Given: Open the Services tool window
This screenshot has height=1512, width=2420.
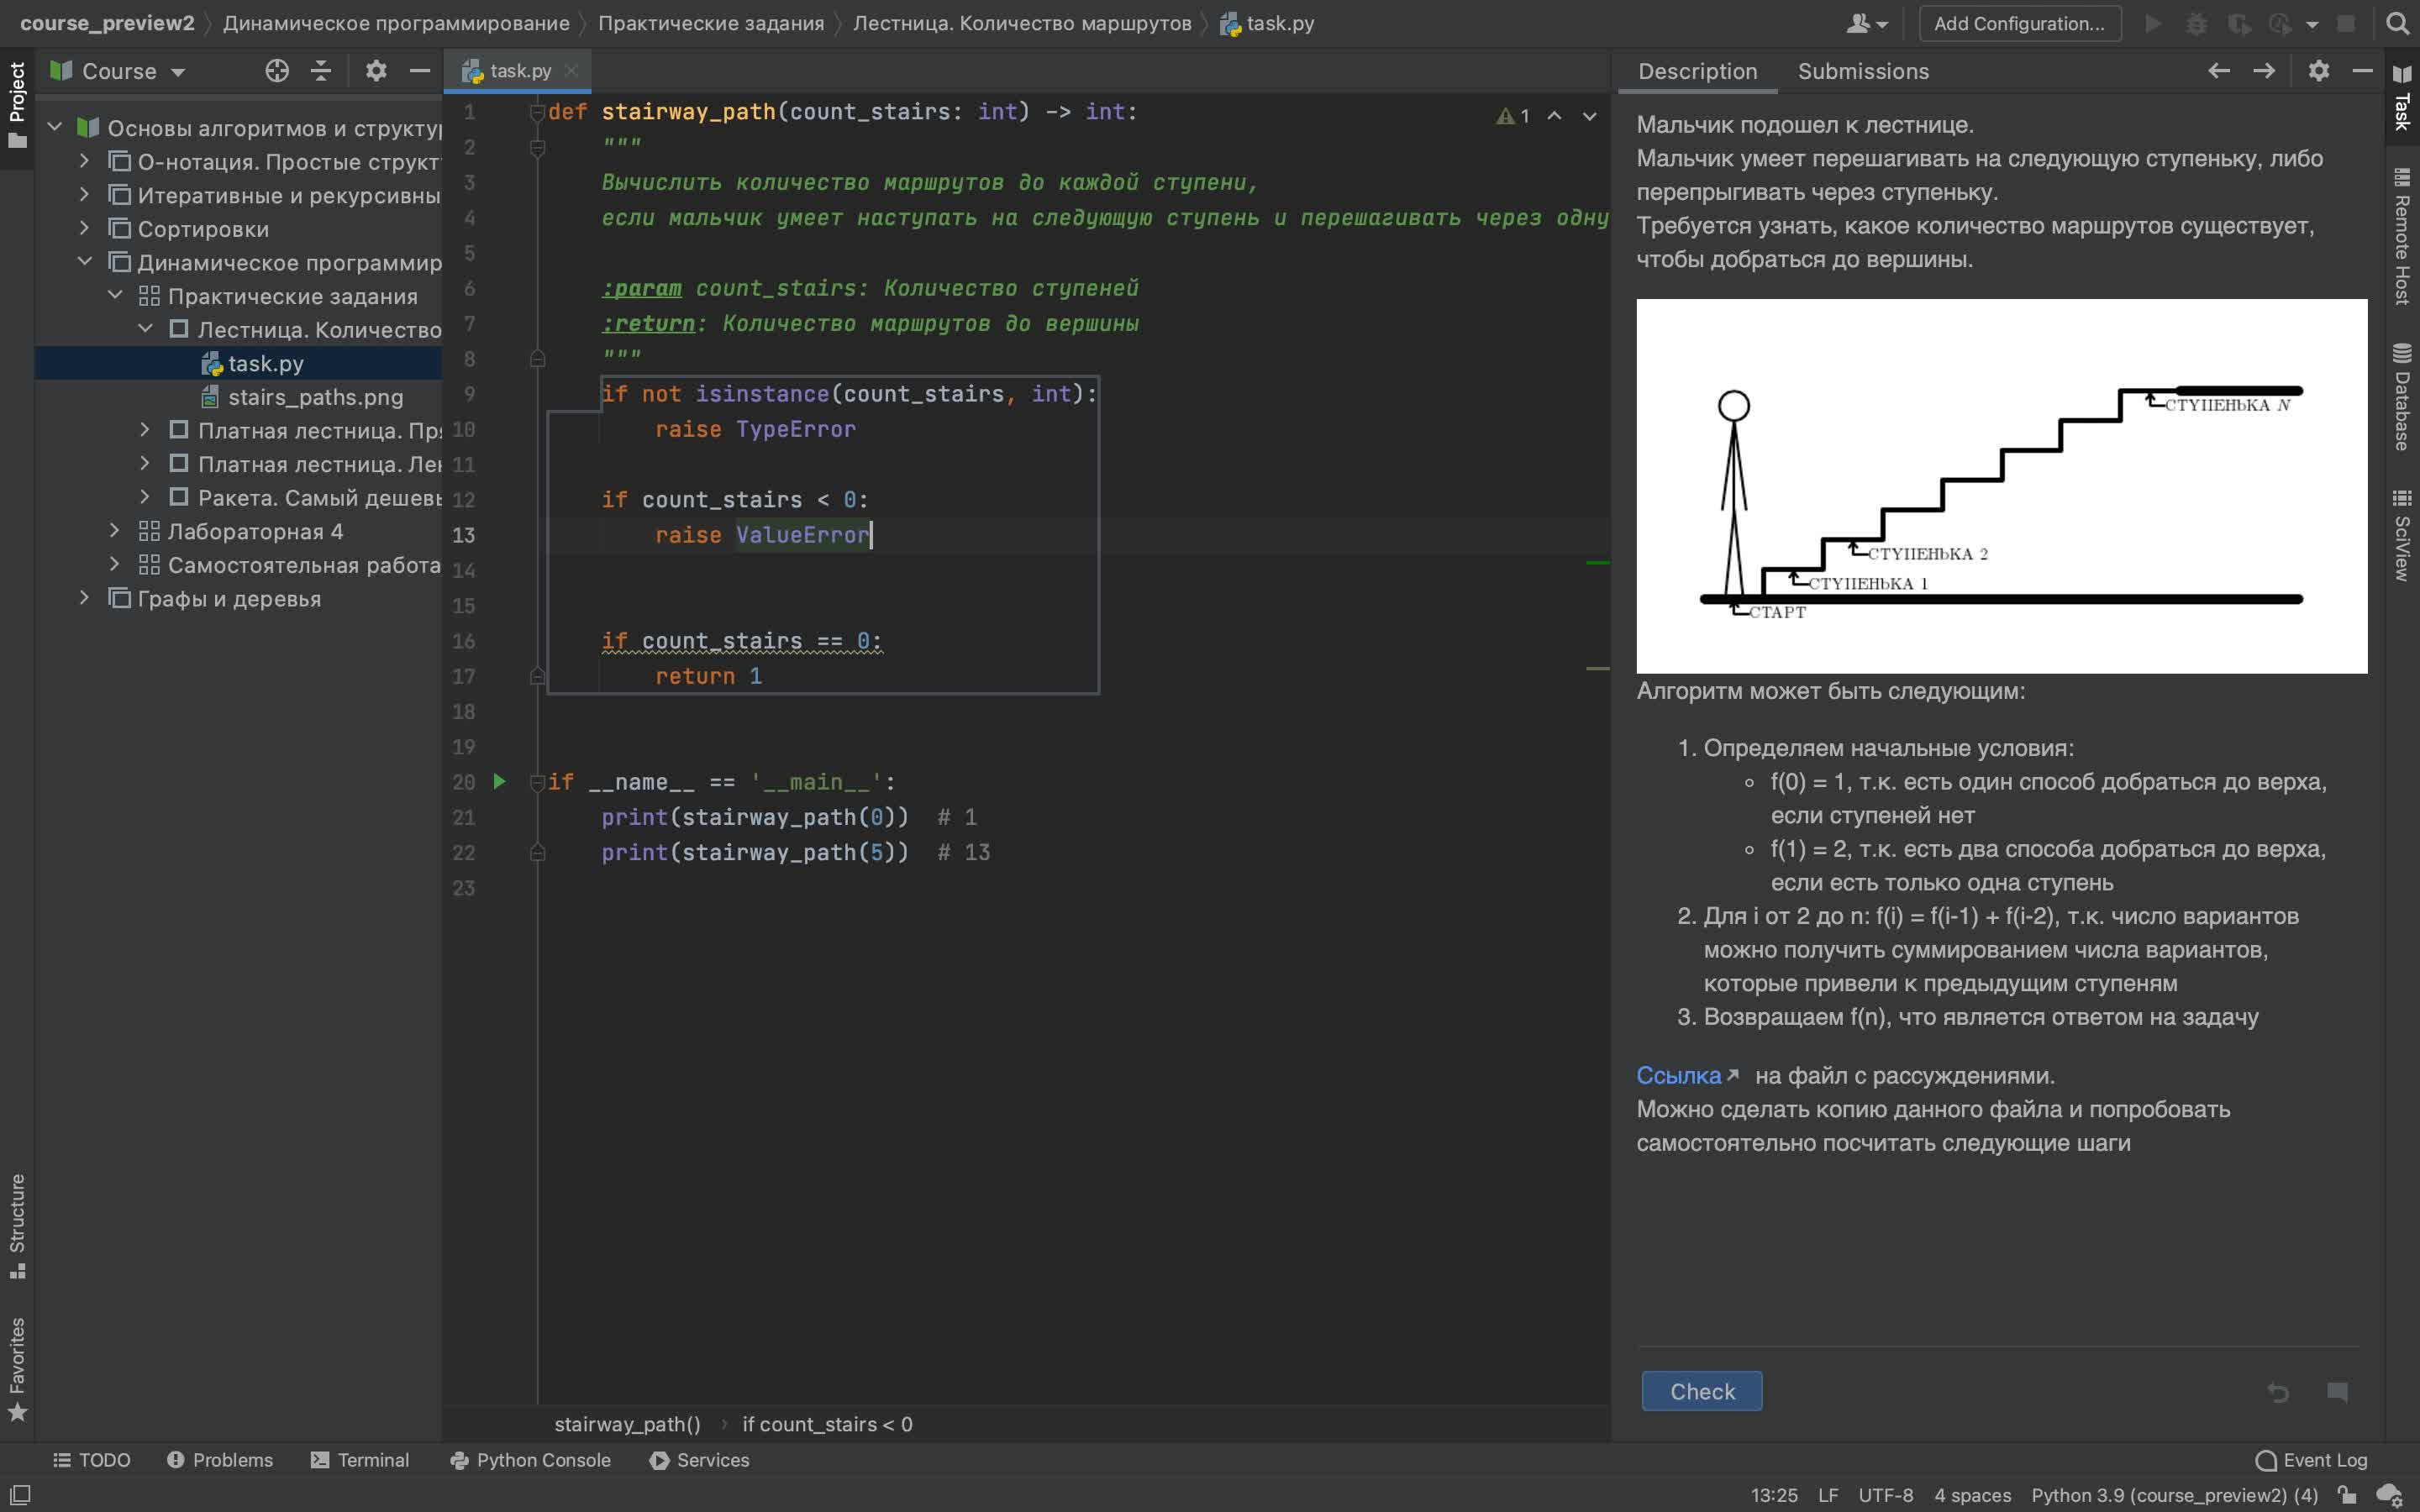Looking at the screenshot, I should pyautogui.click(x=699, y=1460).
